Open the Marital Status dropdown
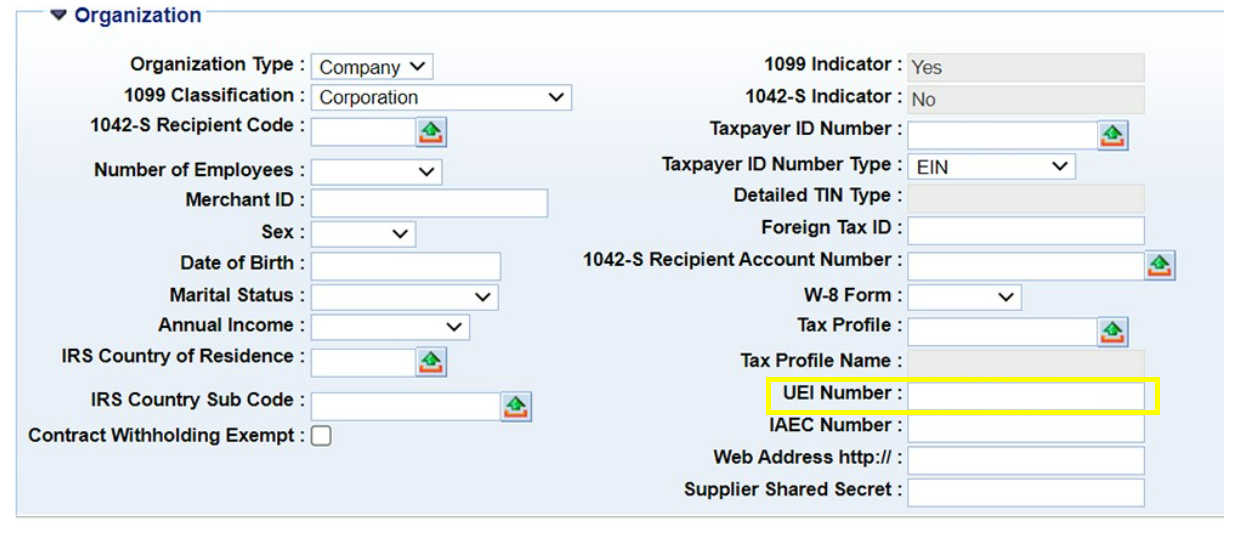Viewport: 1239px width, 541px height. pyautogui.click(x=404, y=297)
